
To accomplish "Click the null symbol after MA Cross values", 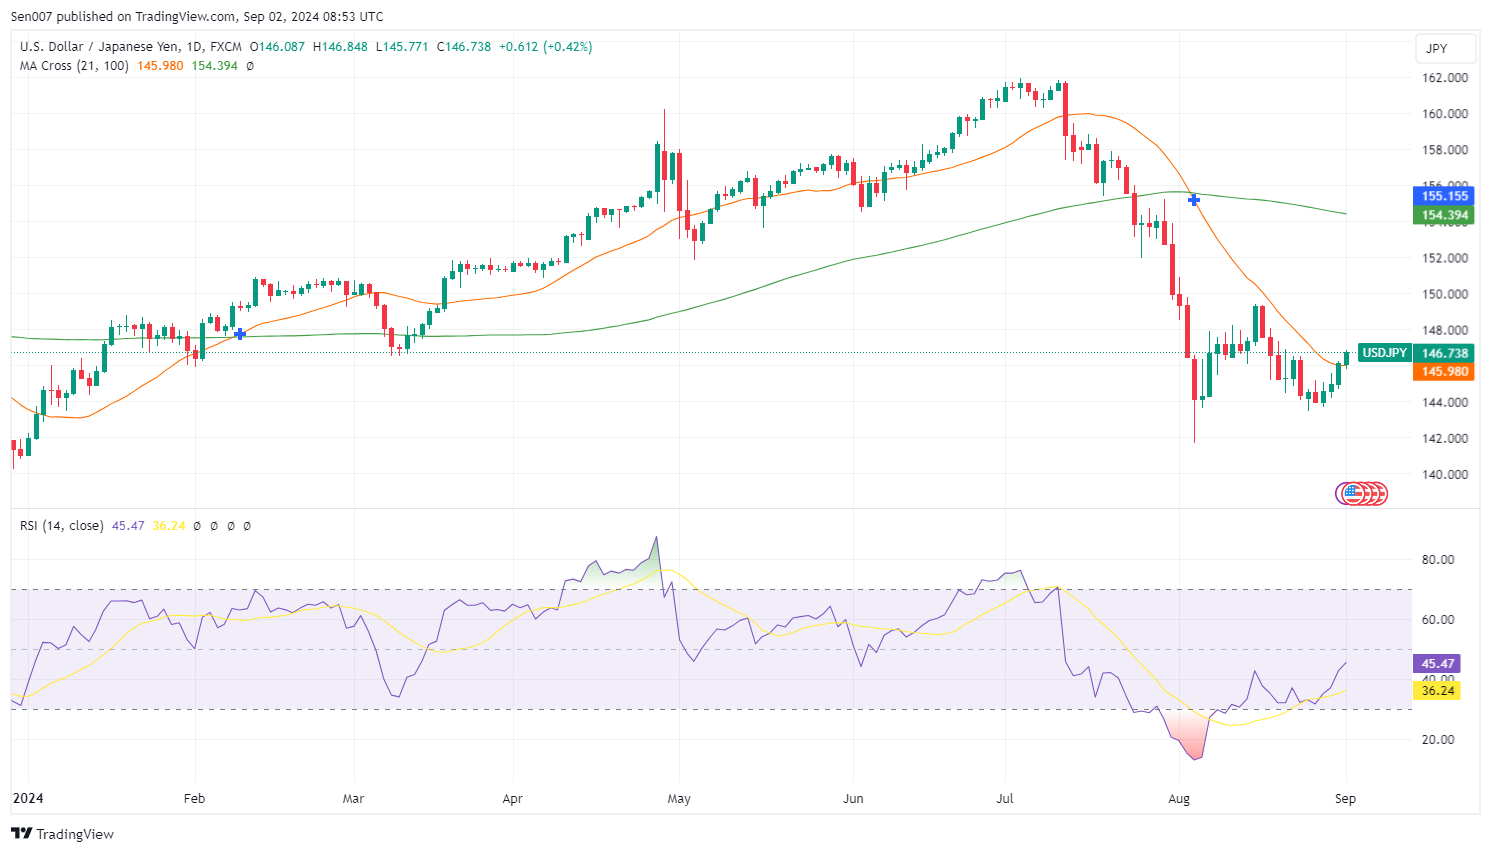I will click(249, 66).
